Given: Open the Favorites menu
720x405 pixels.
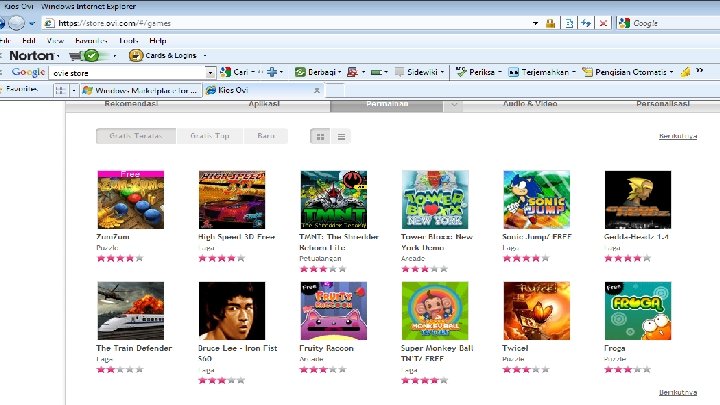Looking at the screenshot, I should [91, 41].
